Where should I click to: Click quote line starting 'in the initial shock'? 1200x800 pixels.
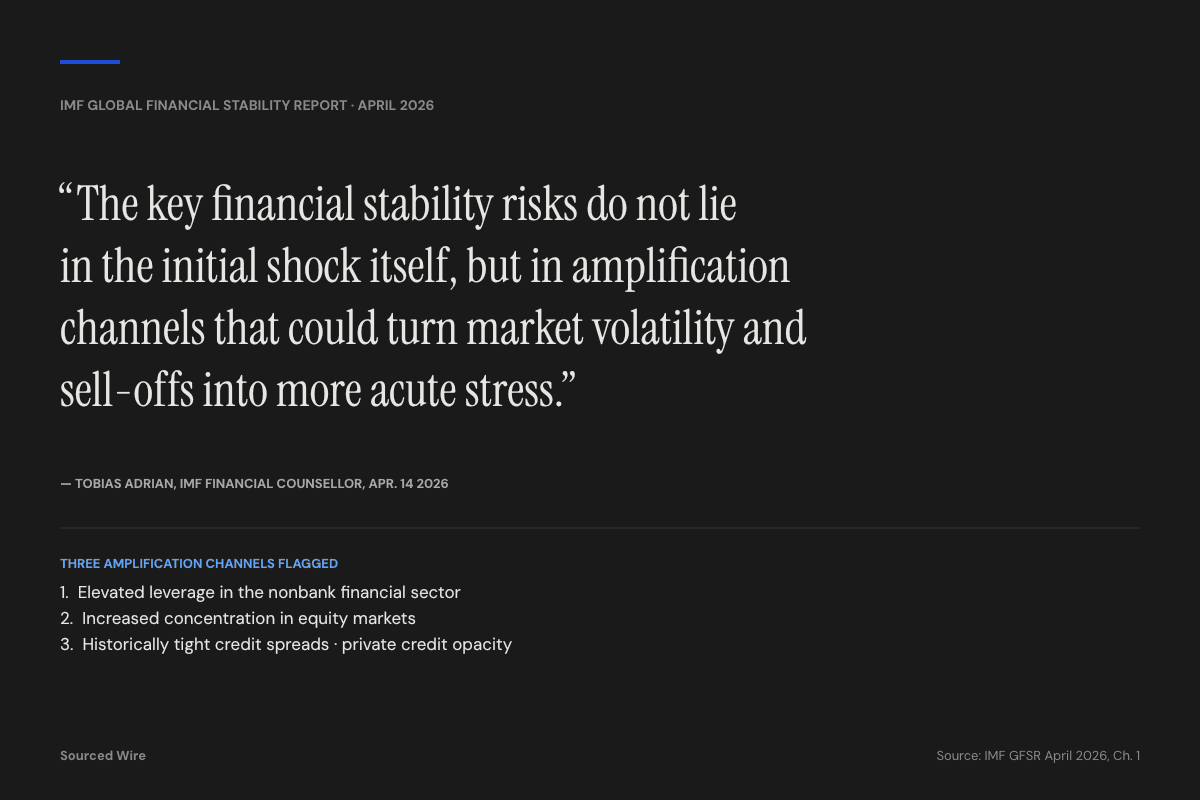(425, 266)
